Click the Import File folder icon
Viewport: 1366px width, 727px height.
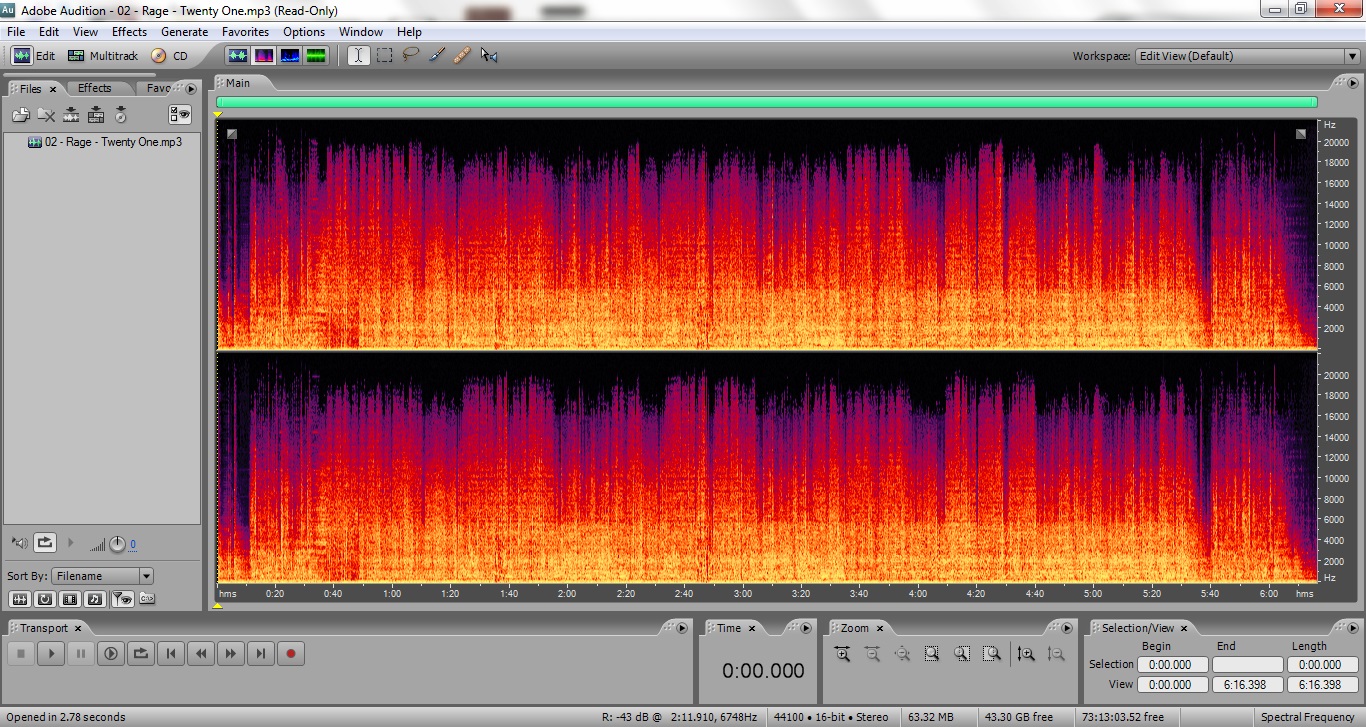click(x=20, y=115)
